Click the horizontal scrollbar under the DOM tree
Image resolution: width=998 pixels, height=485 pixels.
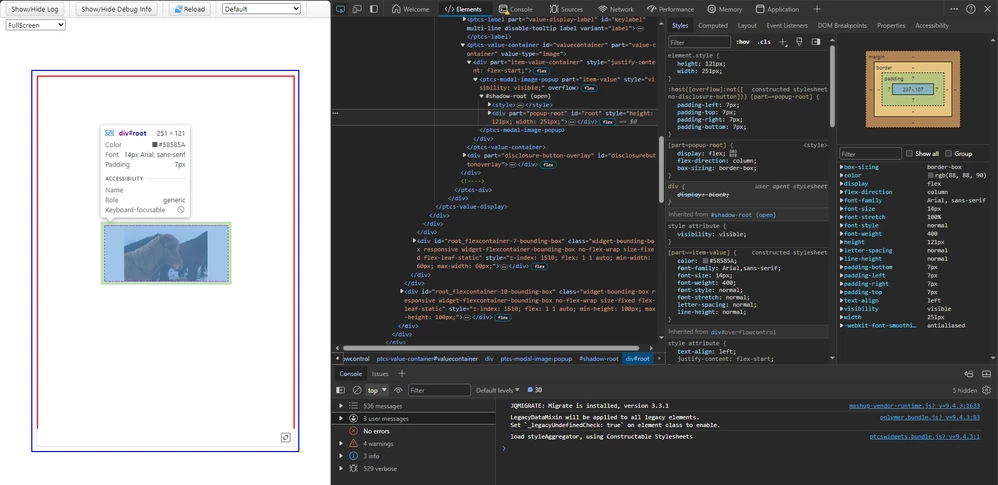(490, 348)
